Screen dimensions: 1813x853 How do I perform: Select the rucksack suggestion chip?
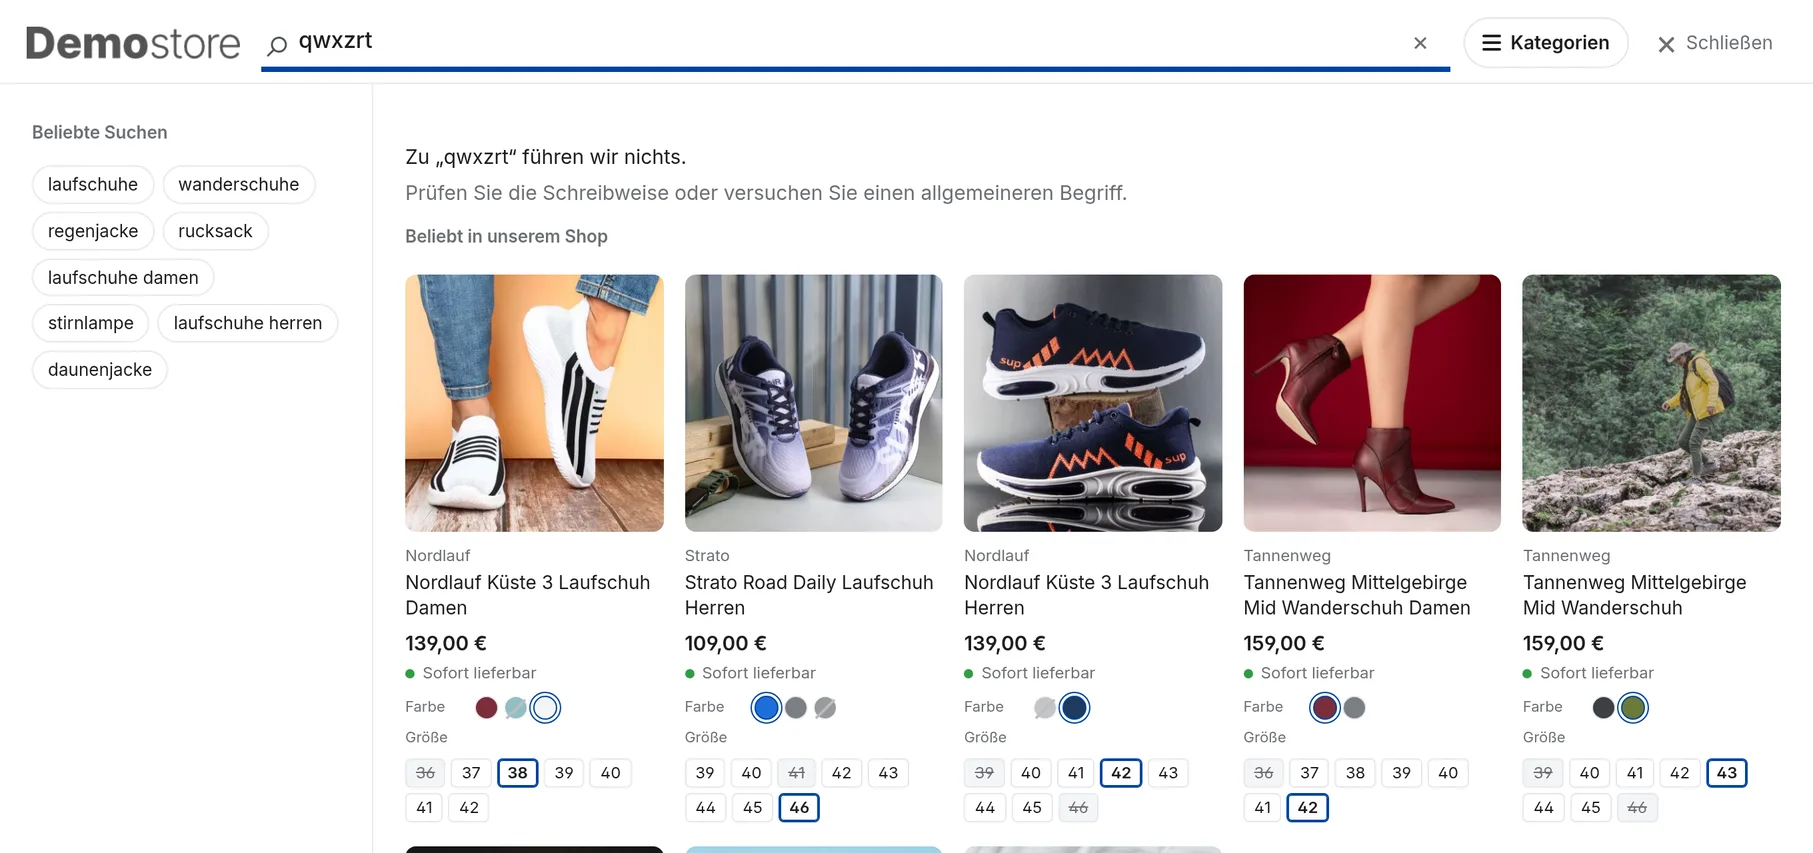click(x=215, y=231)
